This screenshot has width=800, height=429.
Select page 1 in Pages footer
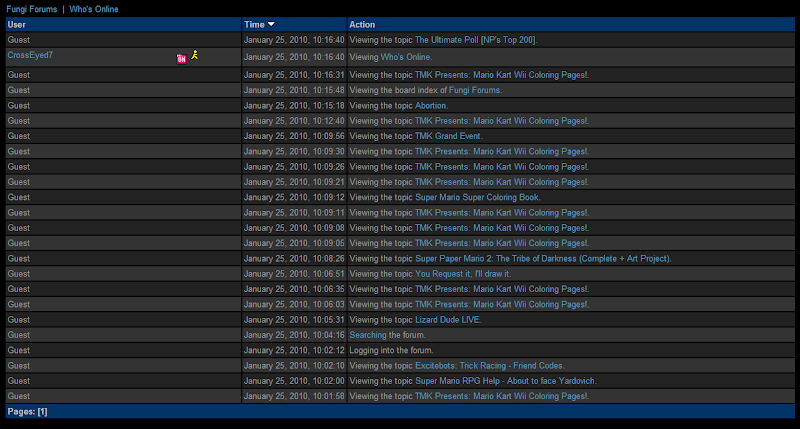pyautogui.click(x=42, y=411)
